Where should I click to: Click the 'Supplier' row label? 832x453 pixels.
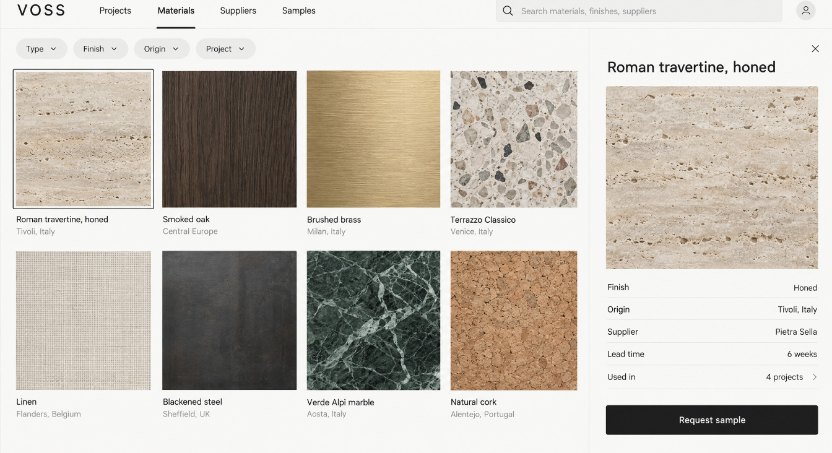(622, 332)
